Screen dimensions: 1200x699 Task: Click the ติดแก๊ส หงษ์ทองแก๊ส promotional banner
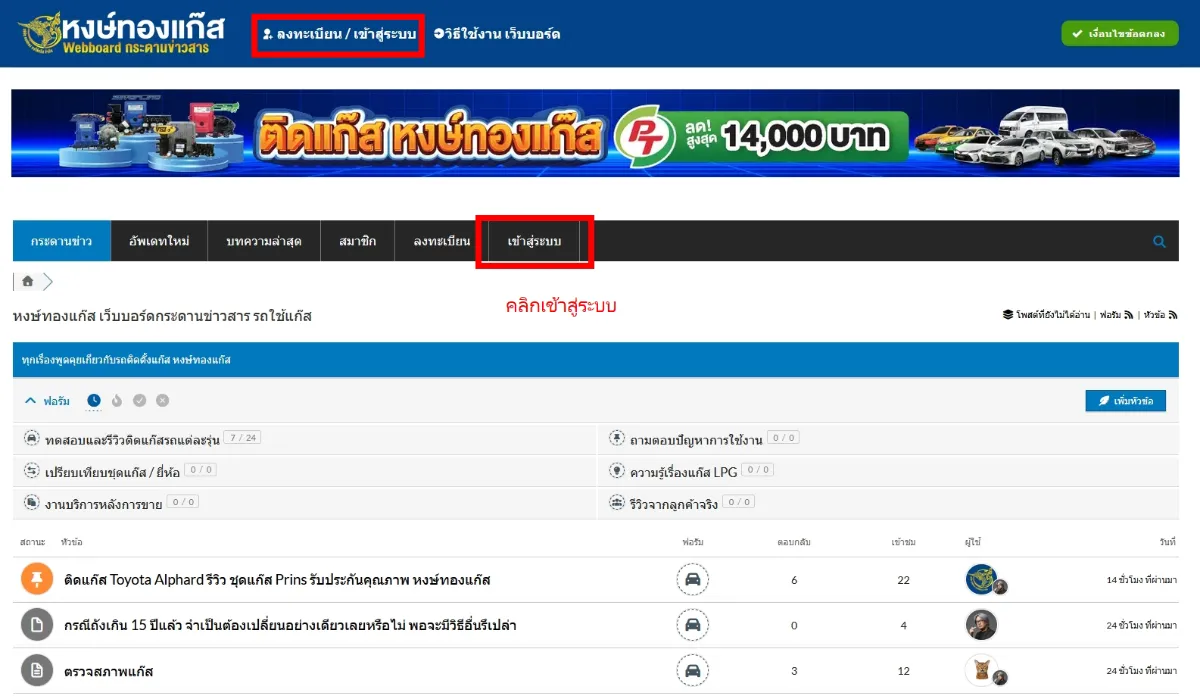(x=595, y=133)
